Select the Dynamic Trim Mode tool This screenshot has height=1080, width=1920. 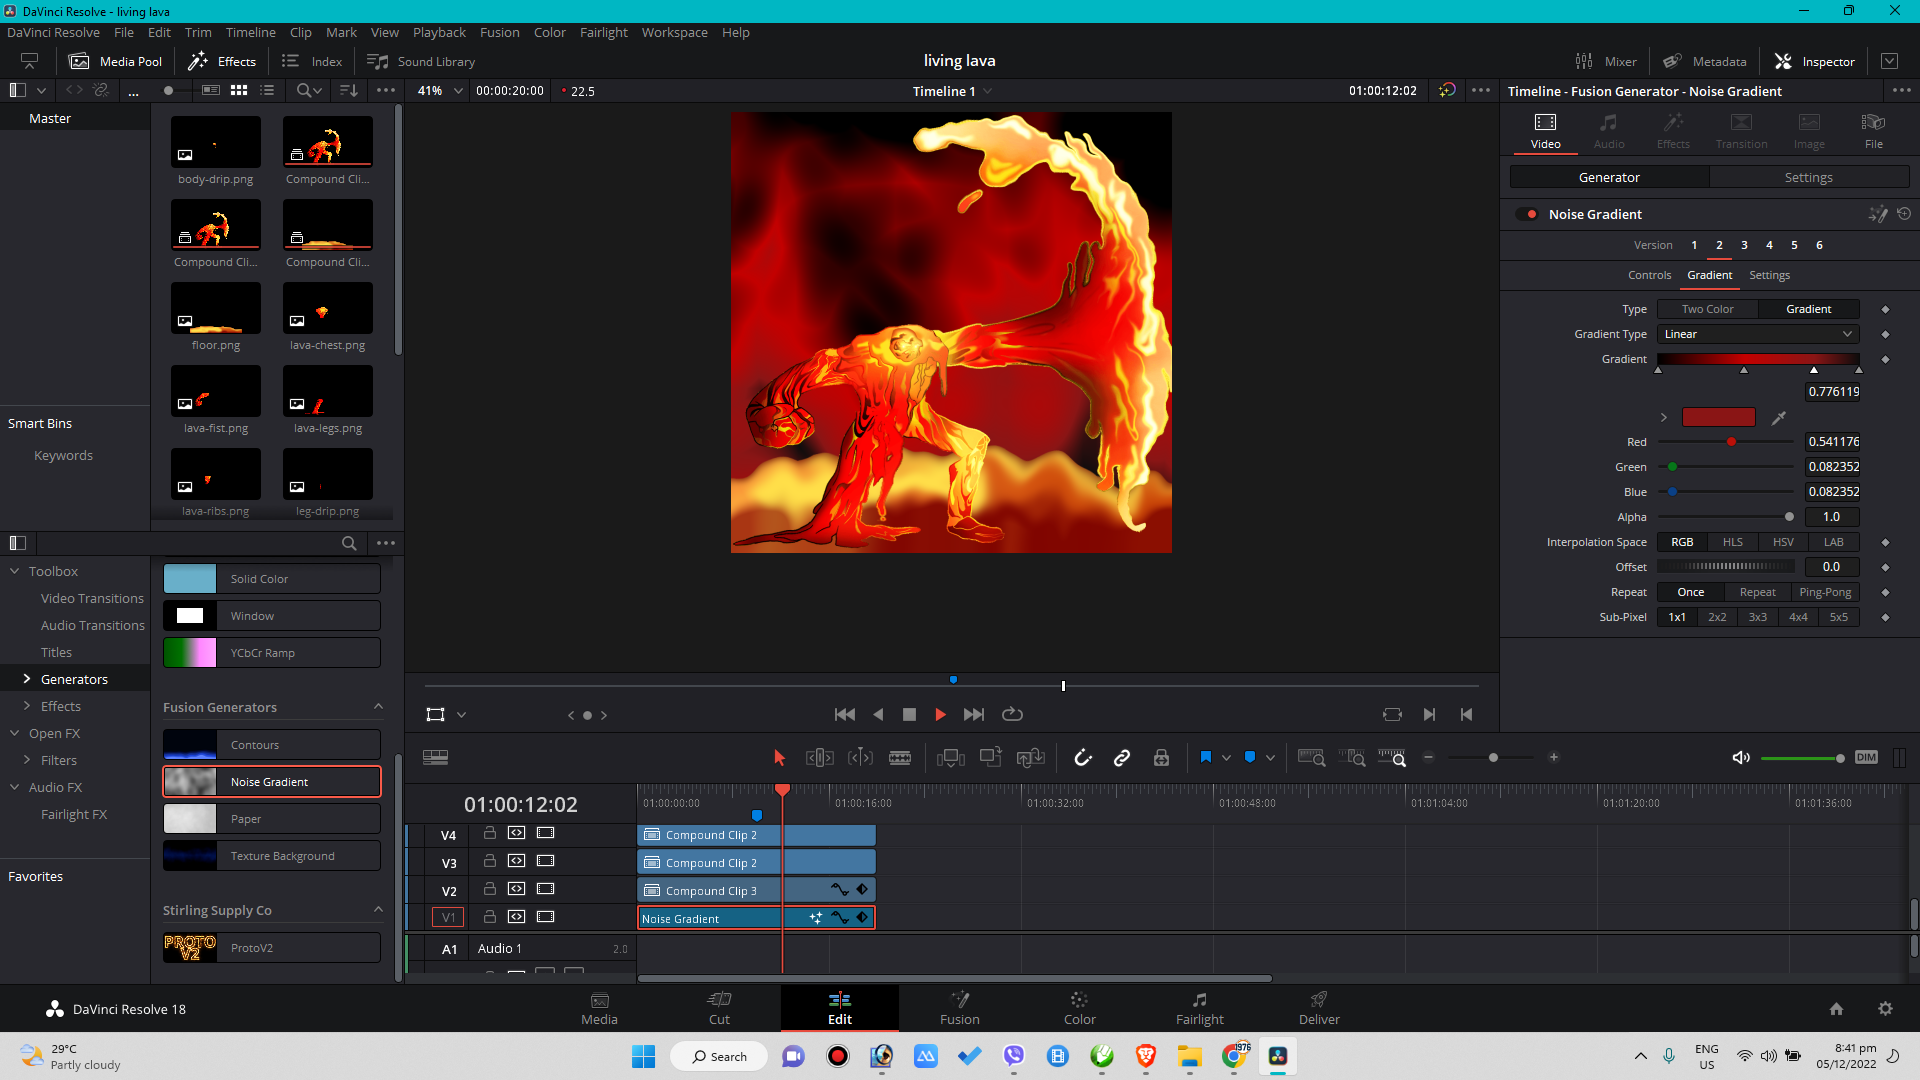pos(860,758)
